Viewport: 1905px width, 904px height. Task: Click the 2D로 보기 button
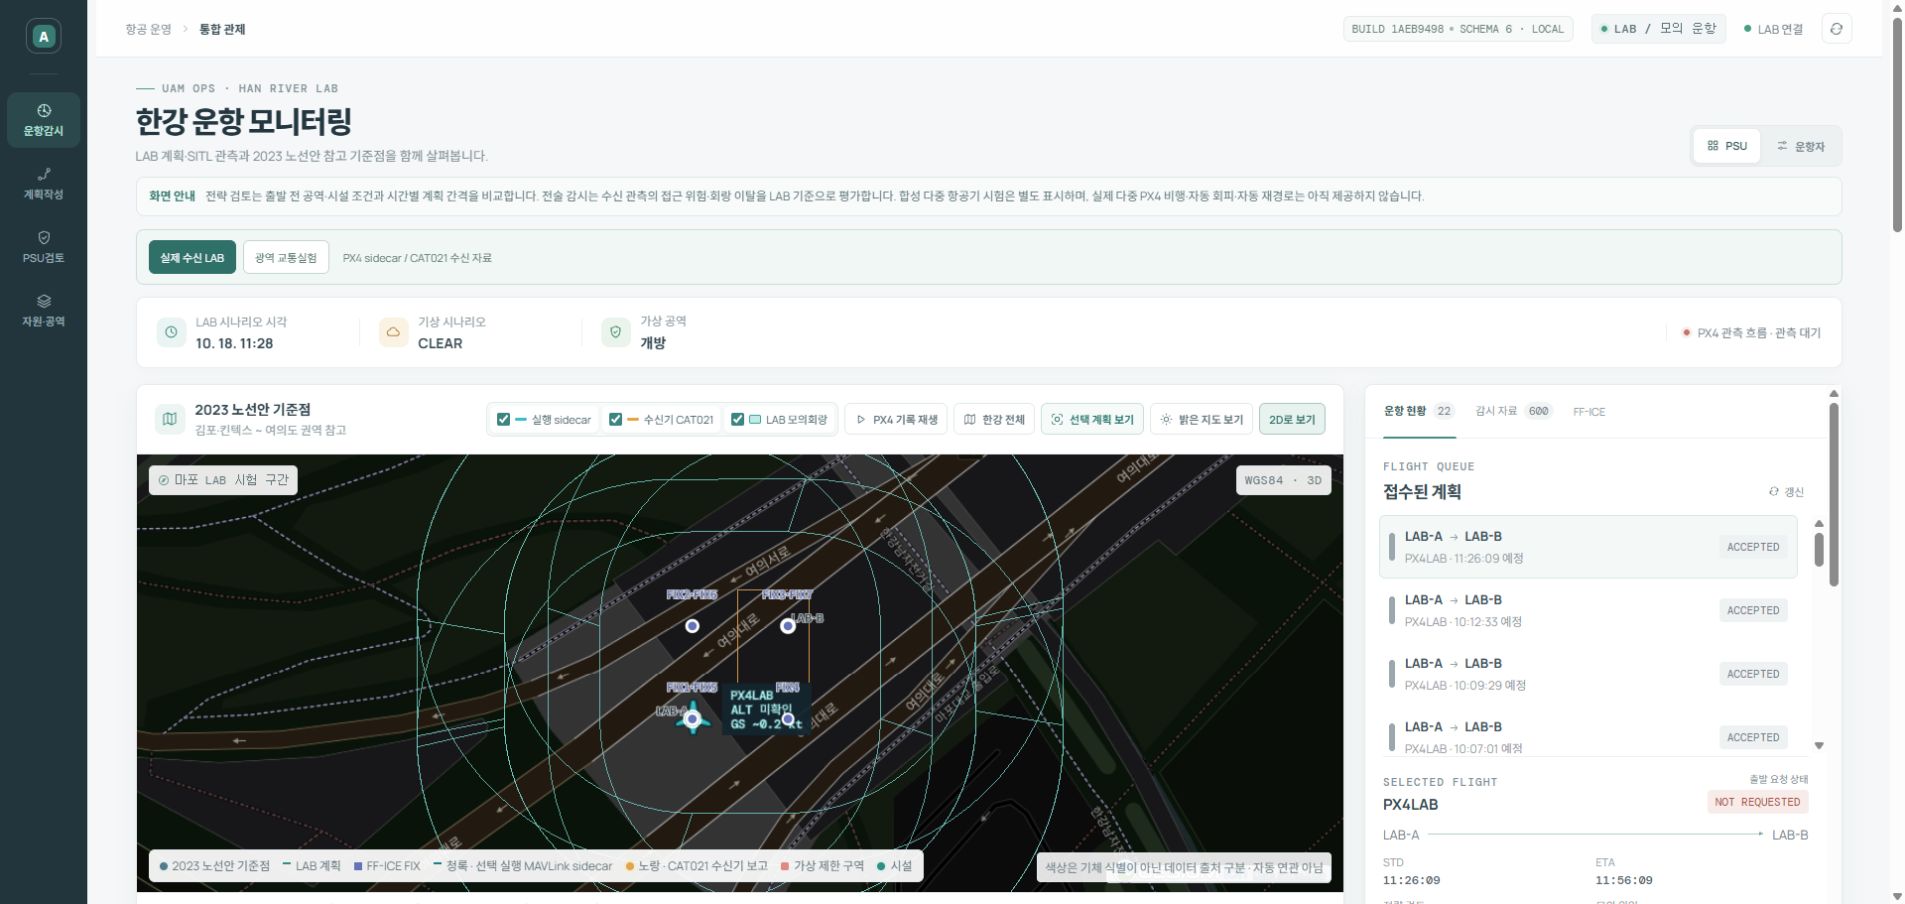[1292, 420]
